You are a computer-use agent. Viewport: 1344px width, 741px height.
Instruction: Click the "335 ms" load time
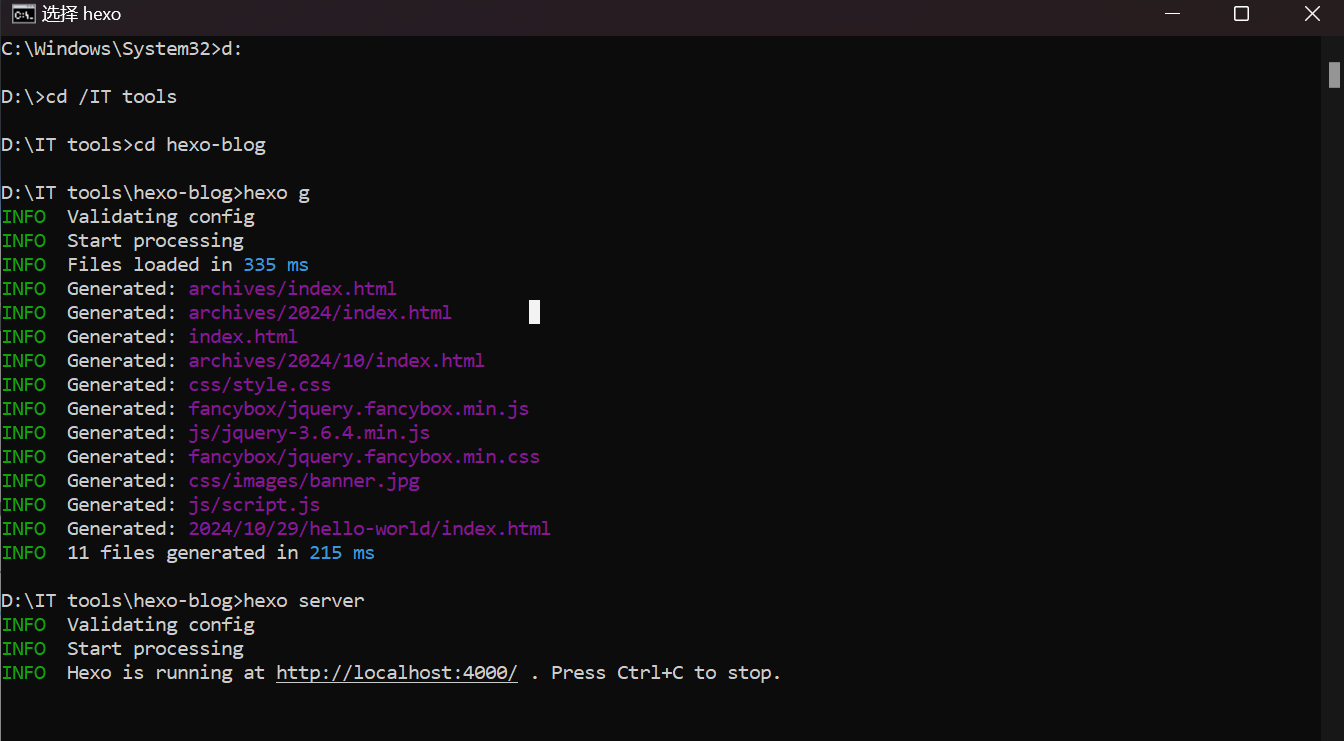click(276, 265)
